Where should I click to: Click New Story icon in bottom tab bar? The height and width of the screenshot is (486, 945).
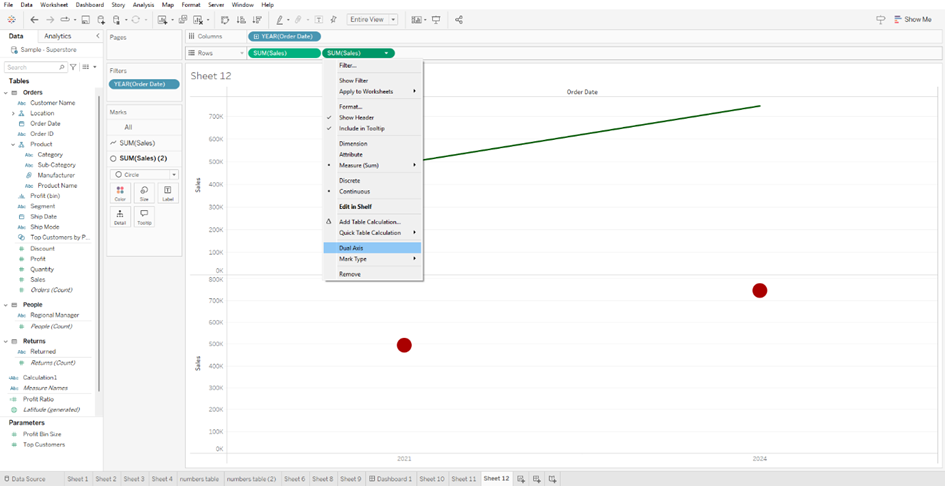(x=552, y=479)
